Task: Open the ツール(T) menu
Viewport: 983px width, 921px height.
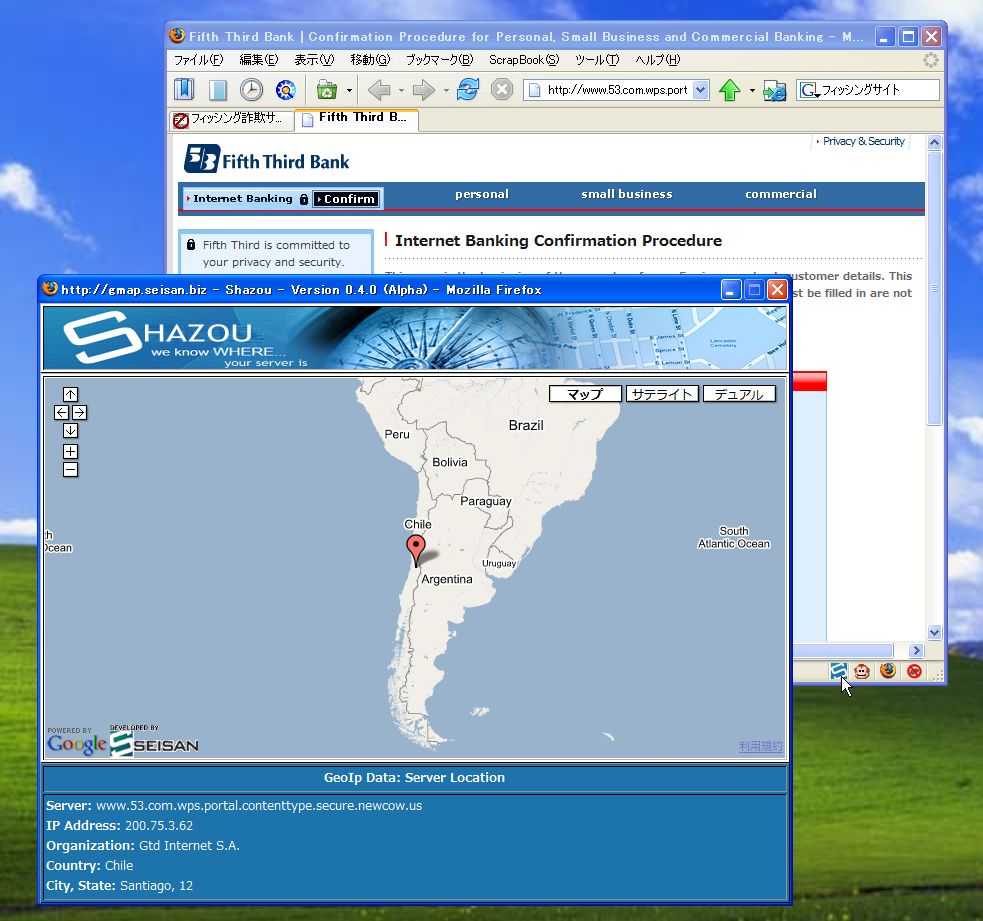Action: pos(597,60)
